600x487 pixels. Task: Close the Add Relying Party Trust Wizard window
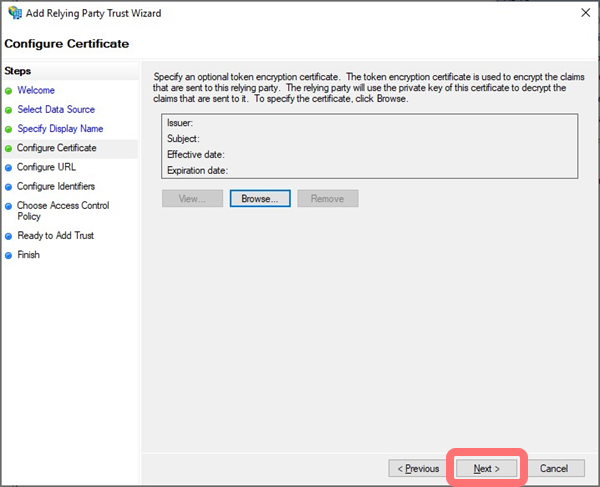click(x=583, y=13)
